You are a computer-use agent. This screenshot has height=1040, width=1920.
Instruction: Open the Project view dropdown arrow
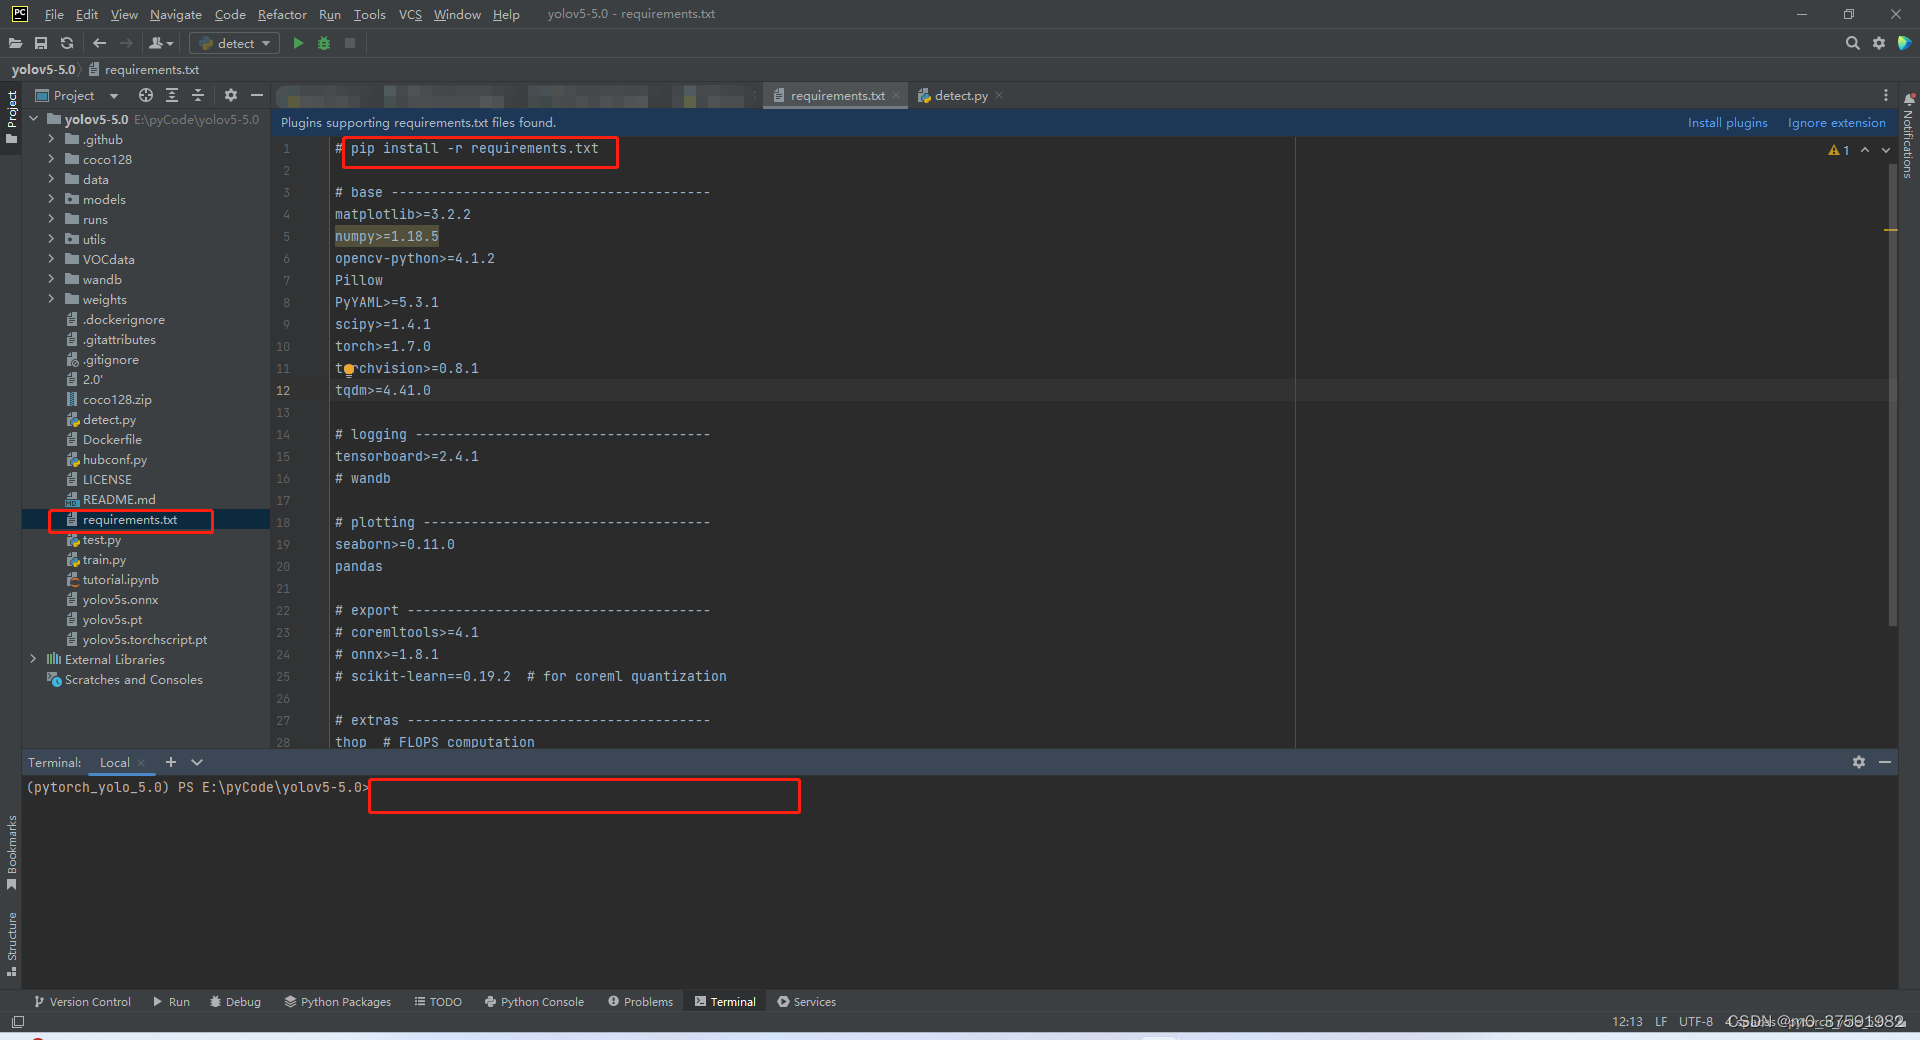[114, 96]
